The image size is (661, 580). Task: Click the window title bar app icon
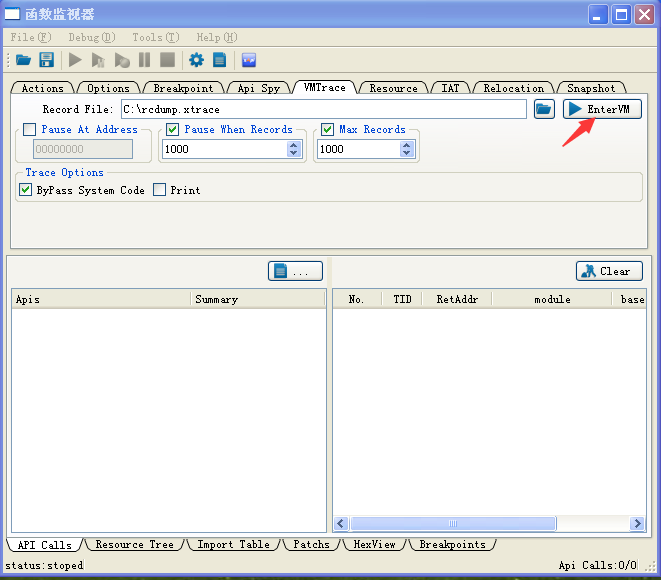tap(12, 14)
